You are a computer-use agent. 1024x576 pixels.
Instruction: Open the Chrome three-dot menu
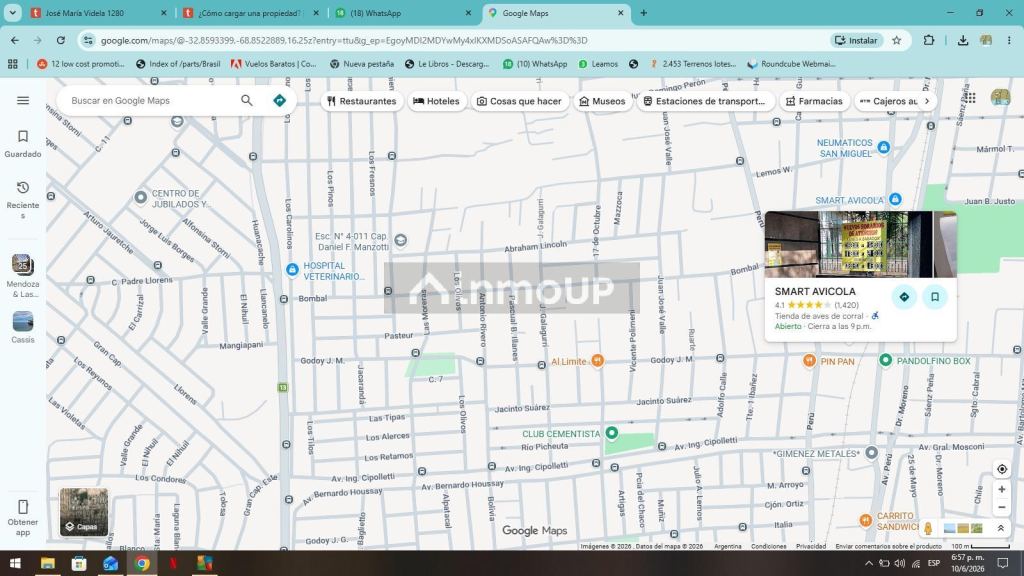[1009, 40]
